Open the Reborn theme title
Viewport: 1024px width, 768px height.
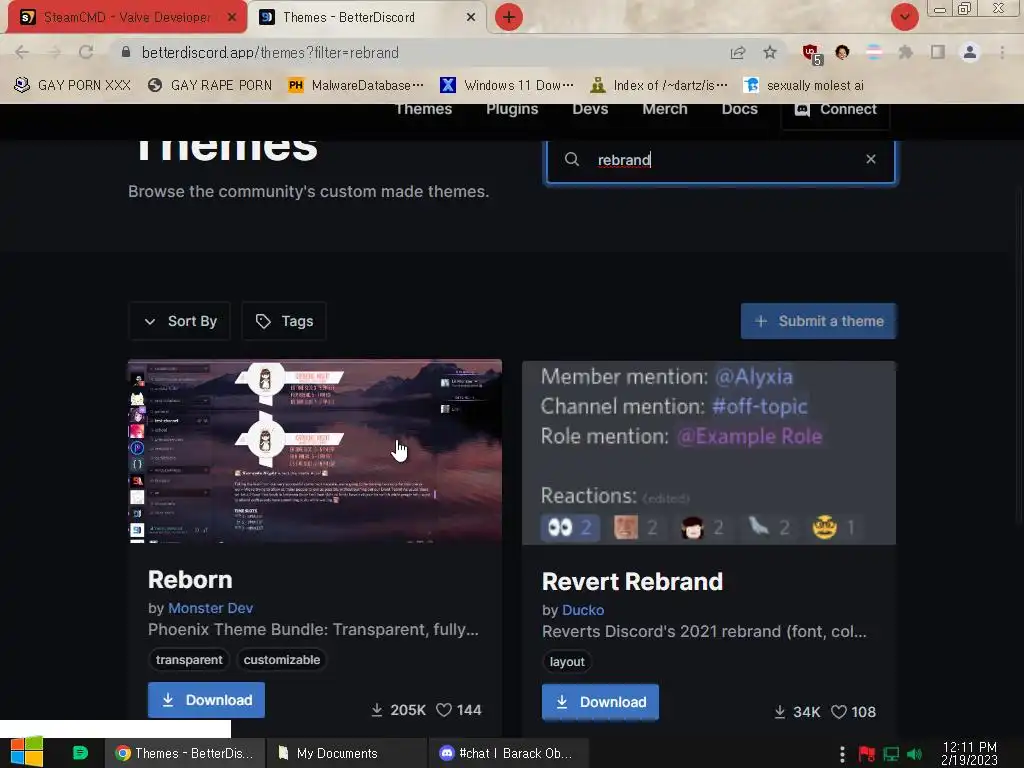click(x=190, y=580)
